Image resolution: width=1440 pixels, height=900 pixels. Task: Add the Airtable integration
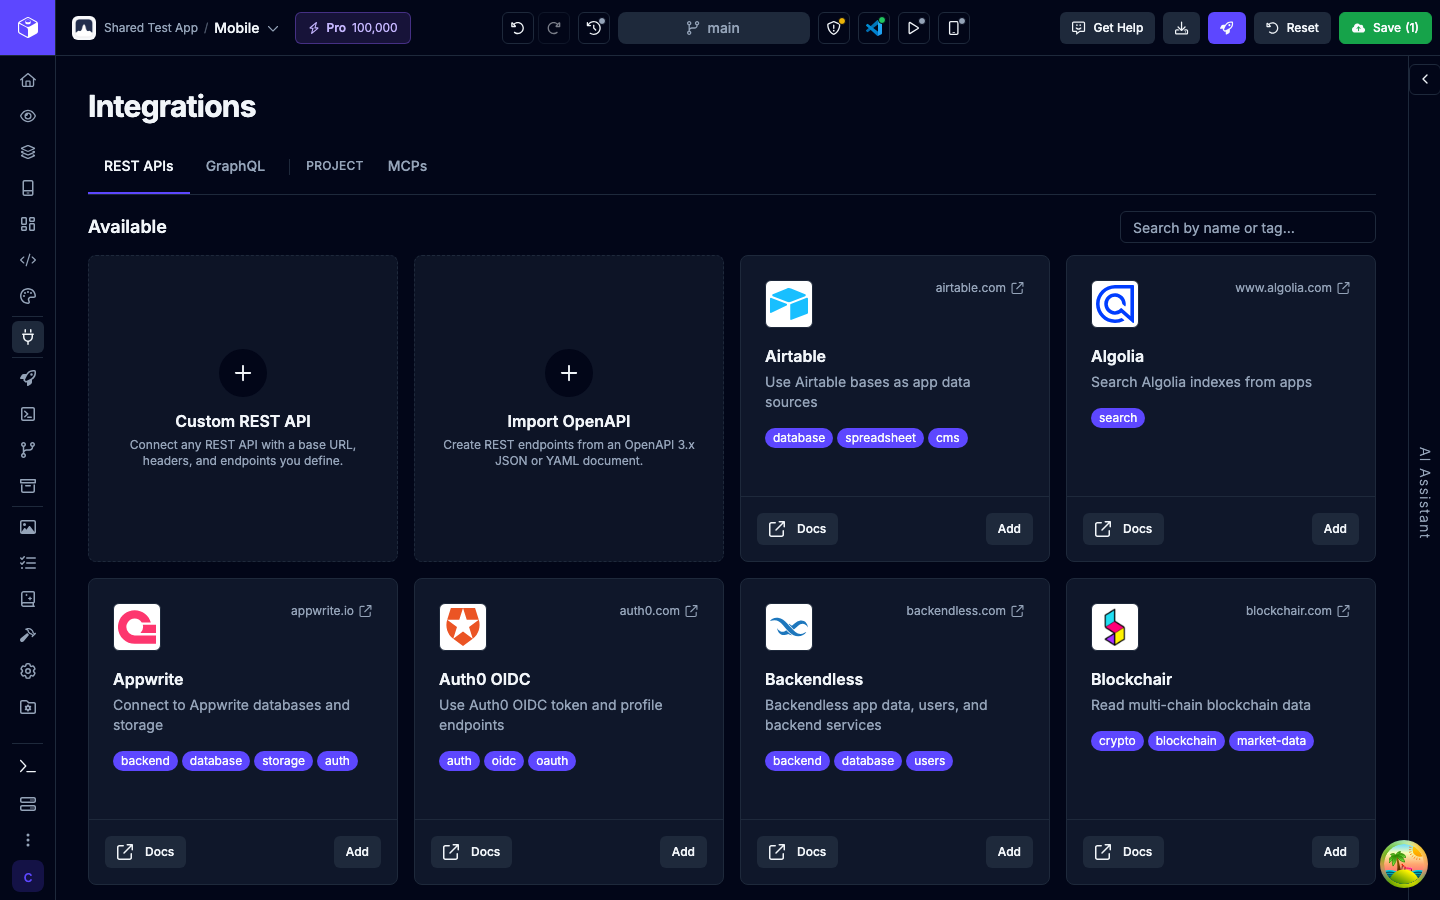click(1009, 529)
